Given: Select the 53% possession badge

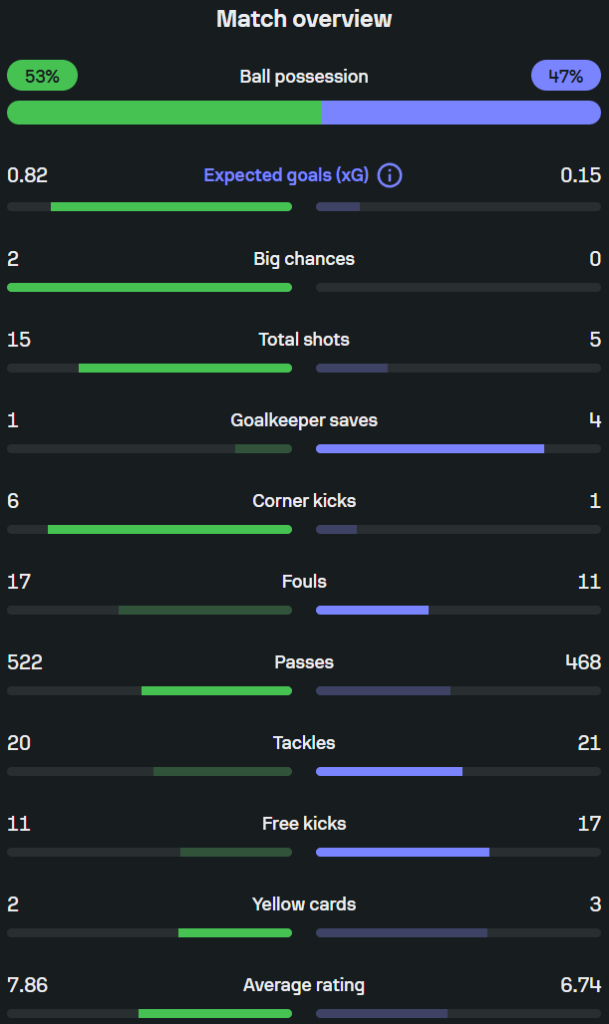Looking at the screenshot, I should 42,76.
